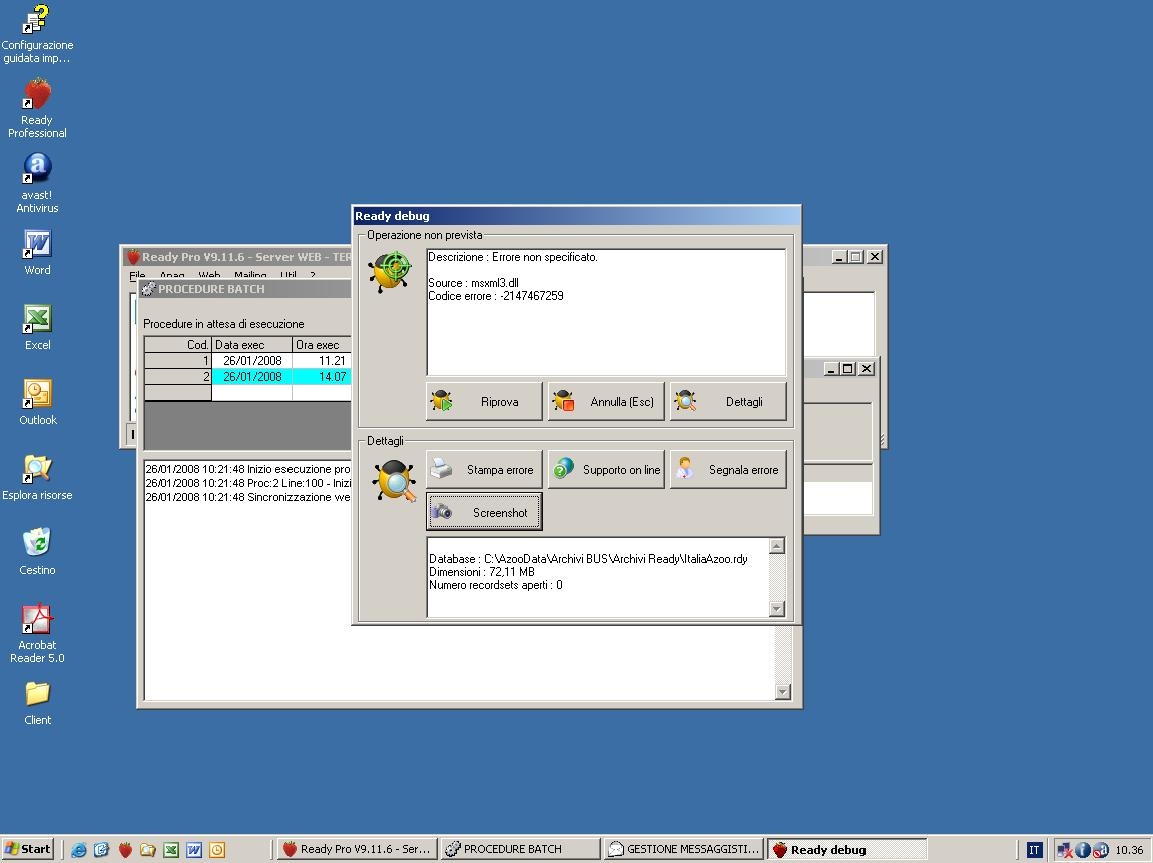1153x863 pixels.
Task: Launch Internet Explorer from the quick launch bar
Action: 78,850
